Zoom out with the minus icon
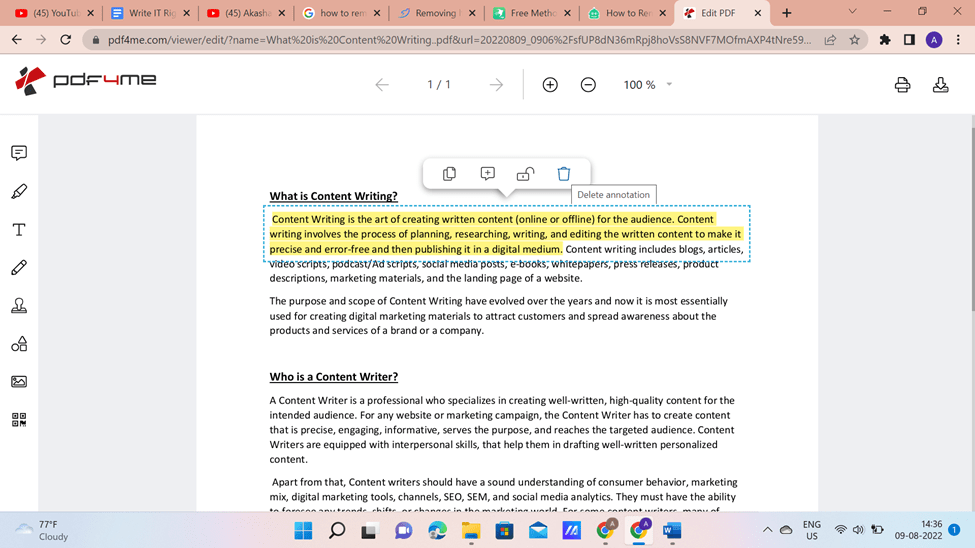975x548 pixels. coord(588,85)
